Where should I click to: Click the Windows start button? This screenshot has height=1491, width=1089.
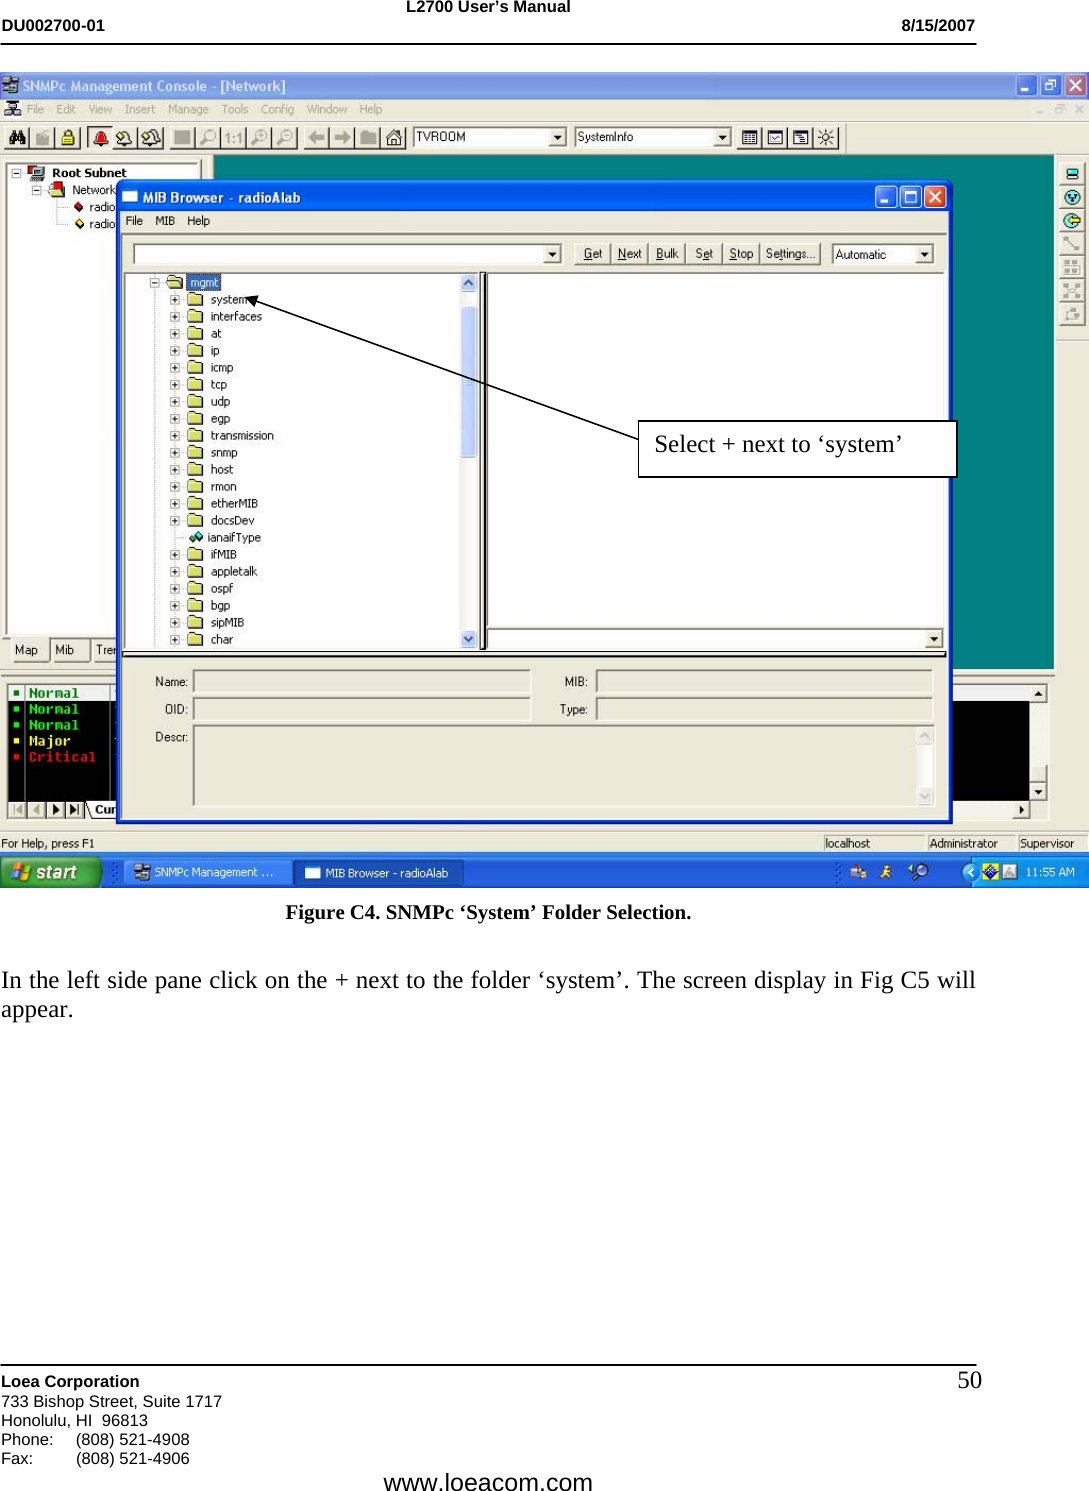50,872
